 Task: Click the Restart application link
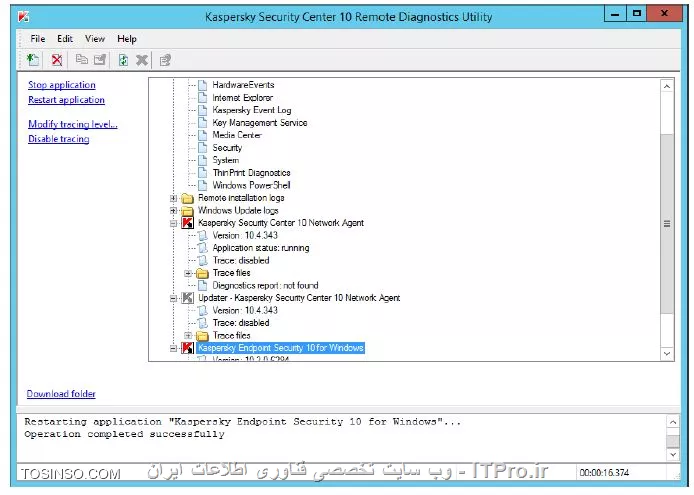[x=66, y=100]
